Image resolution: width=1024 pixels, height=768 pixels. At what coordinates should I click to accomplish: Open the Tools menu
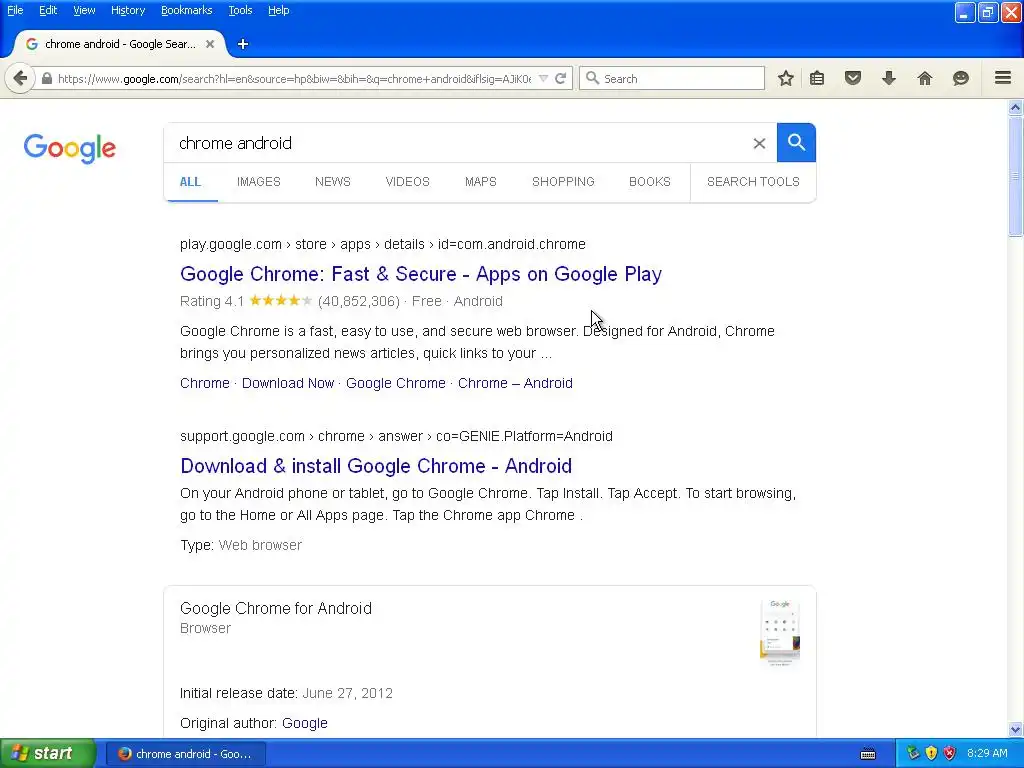240,10
